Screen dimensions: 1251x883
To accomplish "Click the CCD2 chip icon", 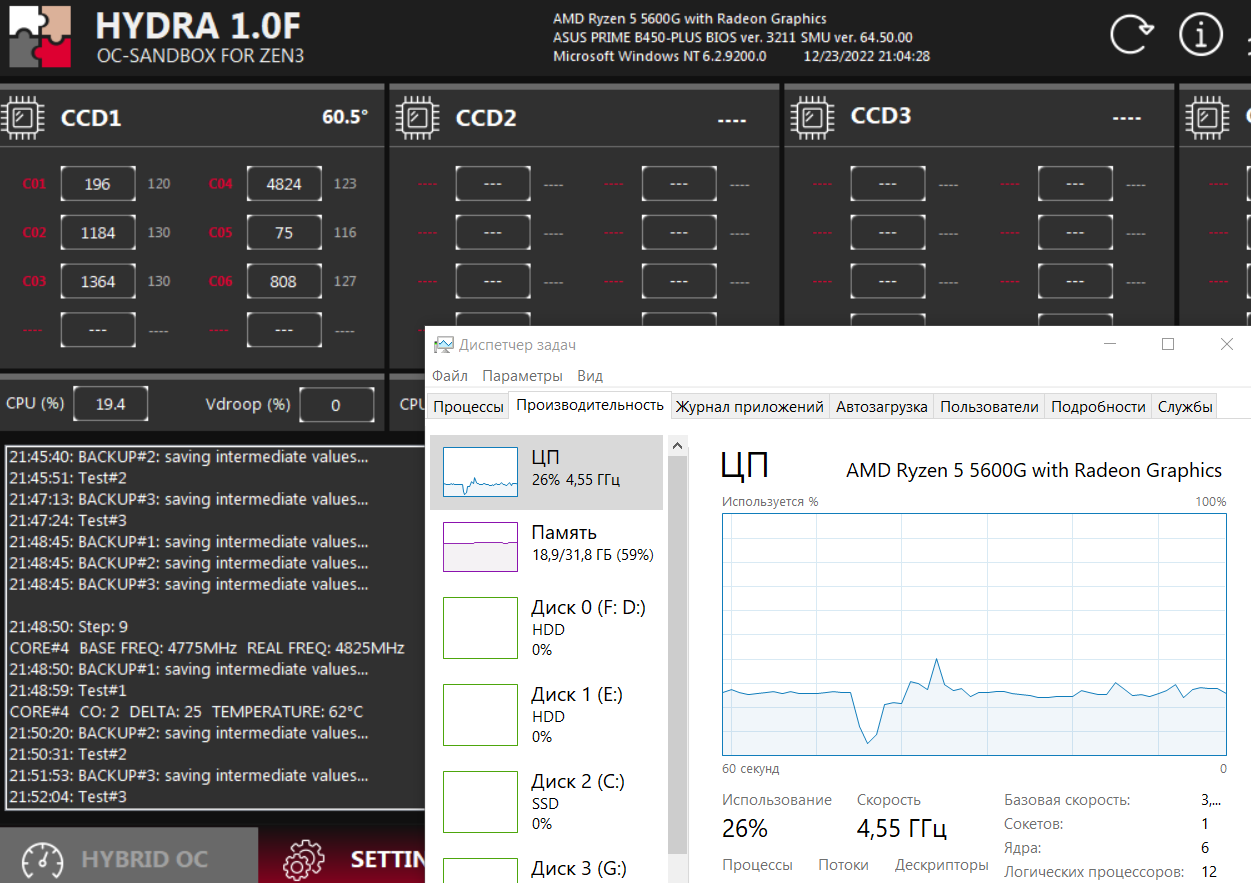I will point(416,117).
